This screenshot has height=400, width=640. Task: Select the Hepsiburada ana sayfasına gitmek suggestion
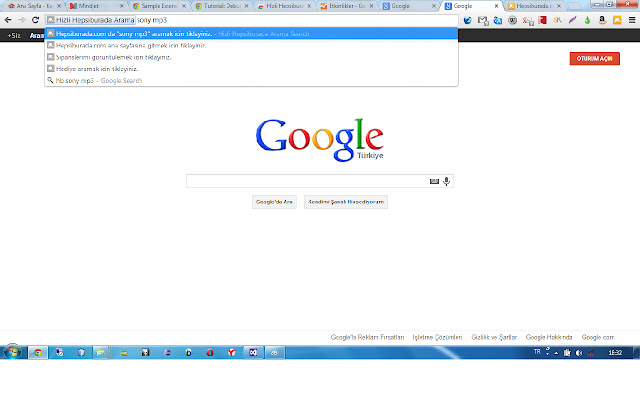251,45
